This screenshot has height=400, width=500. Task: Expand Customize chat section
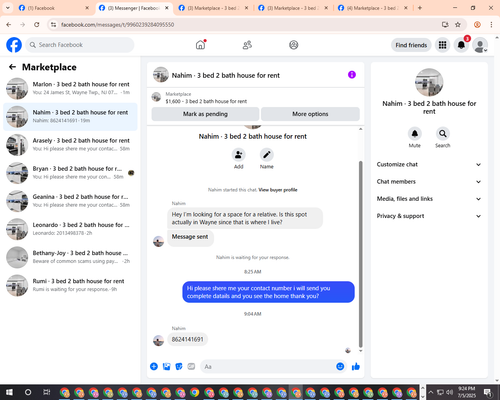(429, 164)
